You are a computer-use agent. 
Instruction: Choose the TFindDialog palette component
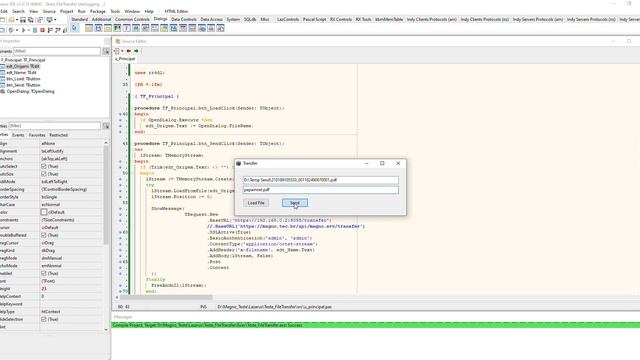pyautogui.click(x=136, y=28)
